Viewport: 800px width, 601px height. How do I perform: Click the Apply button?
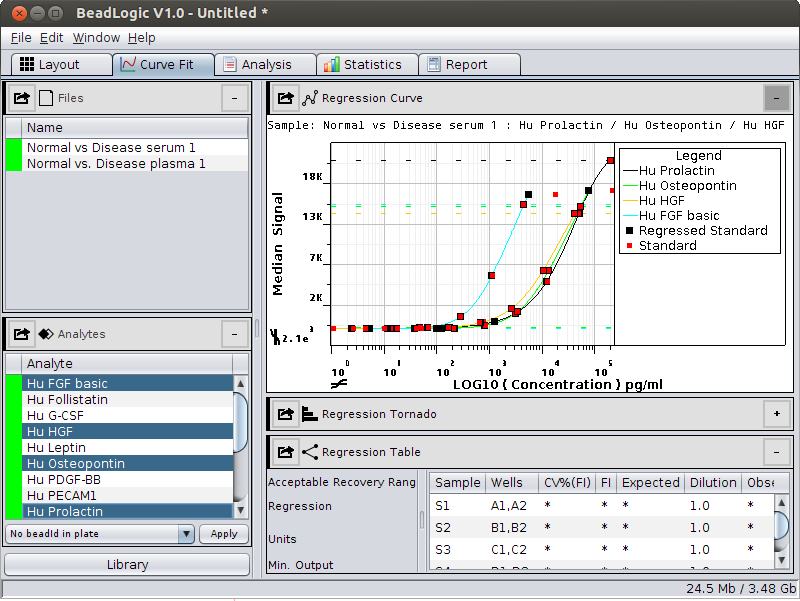coord(224,534)
